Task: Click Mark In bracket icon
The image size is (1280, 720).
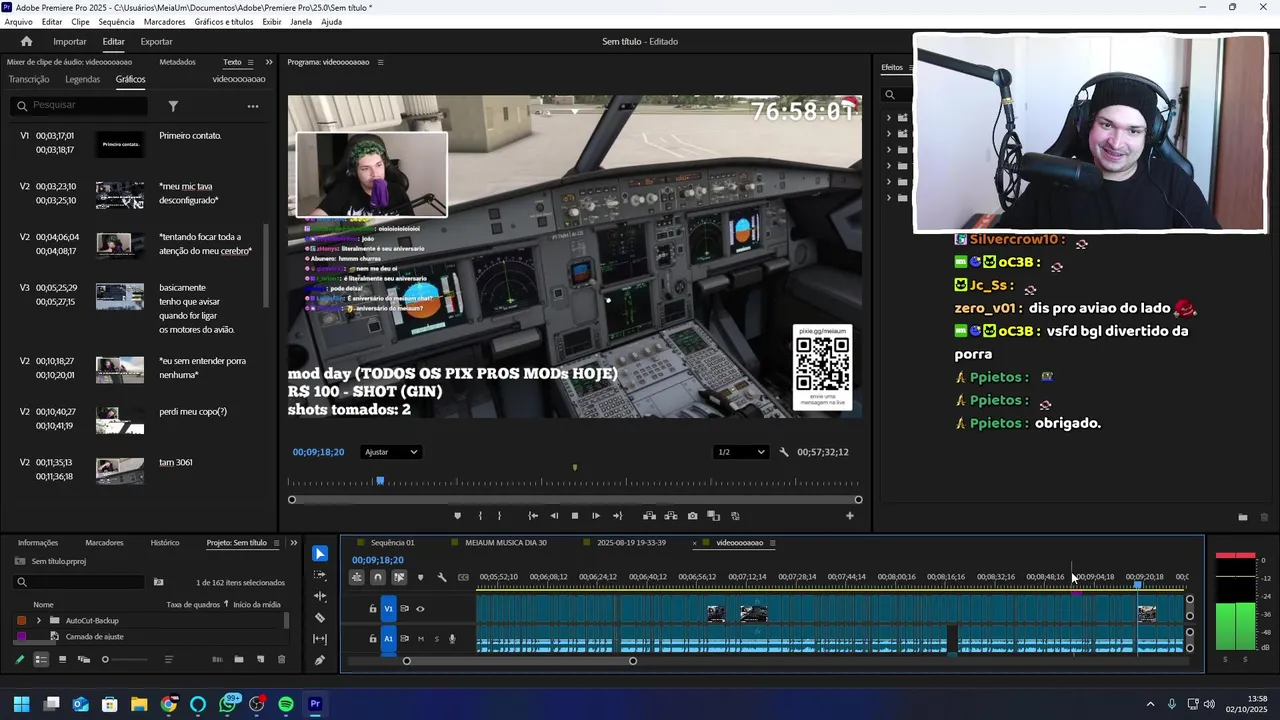Action: coord(480,516)
